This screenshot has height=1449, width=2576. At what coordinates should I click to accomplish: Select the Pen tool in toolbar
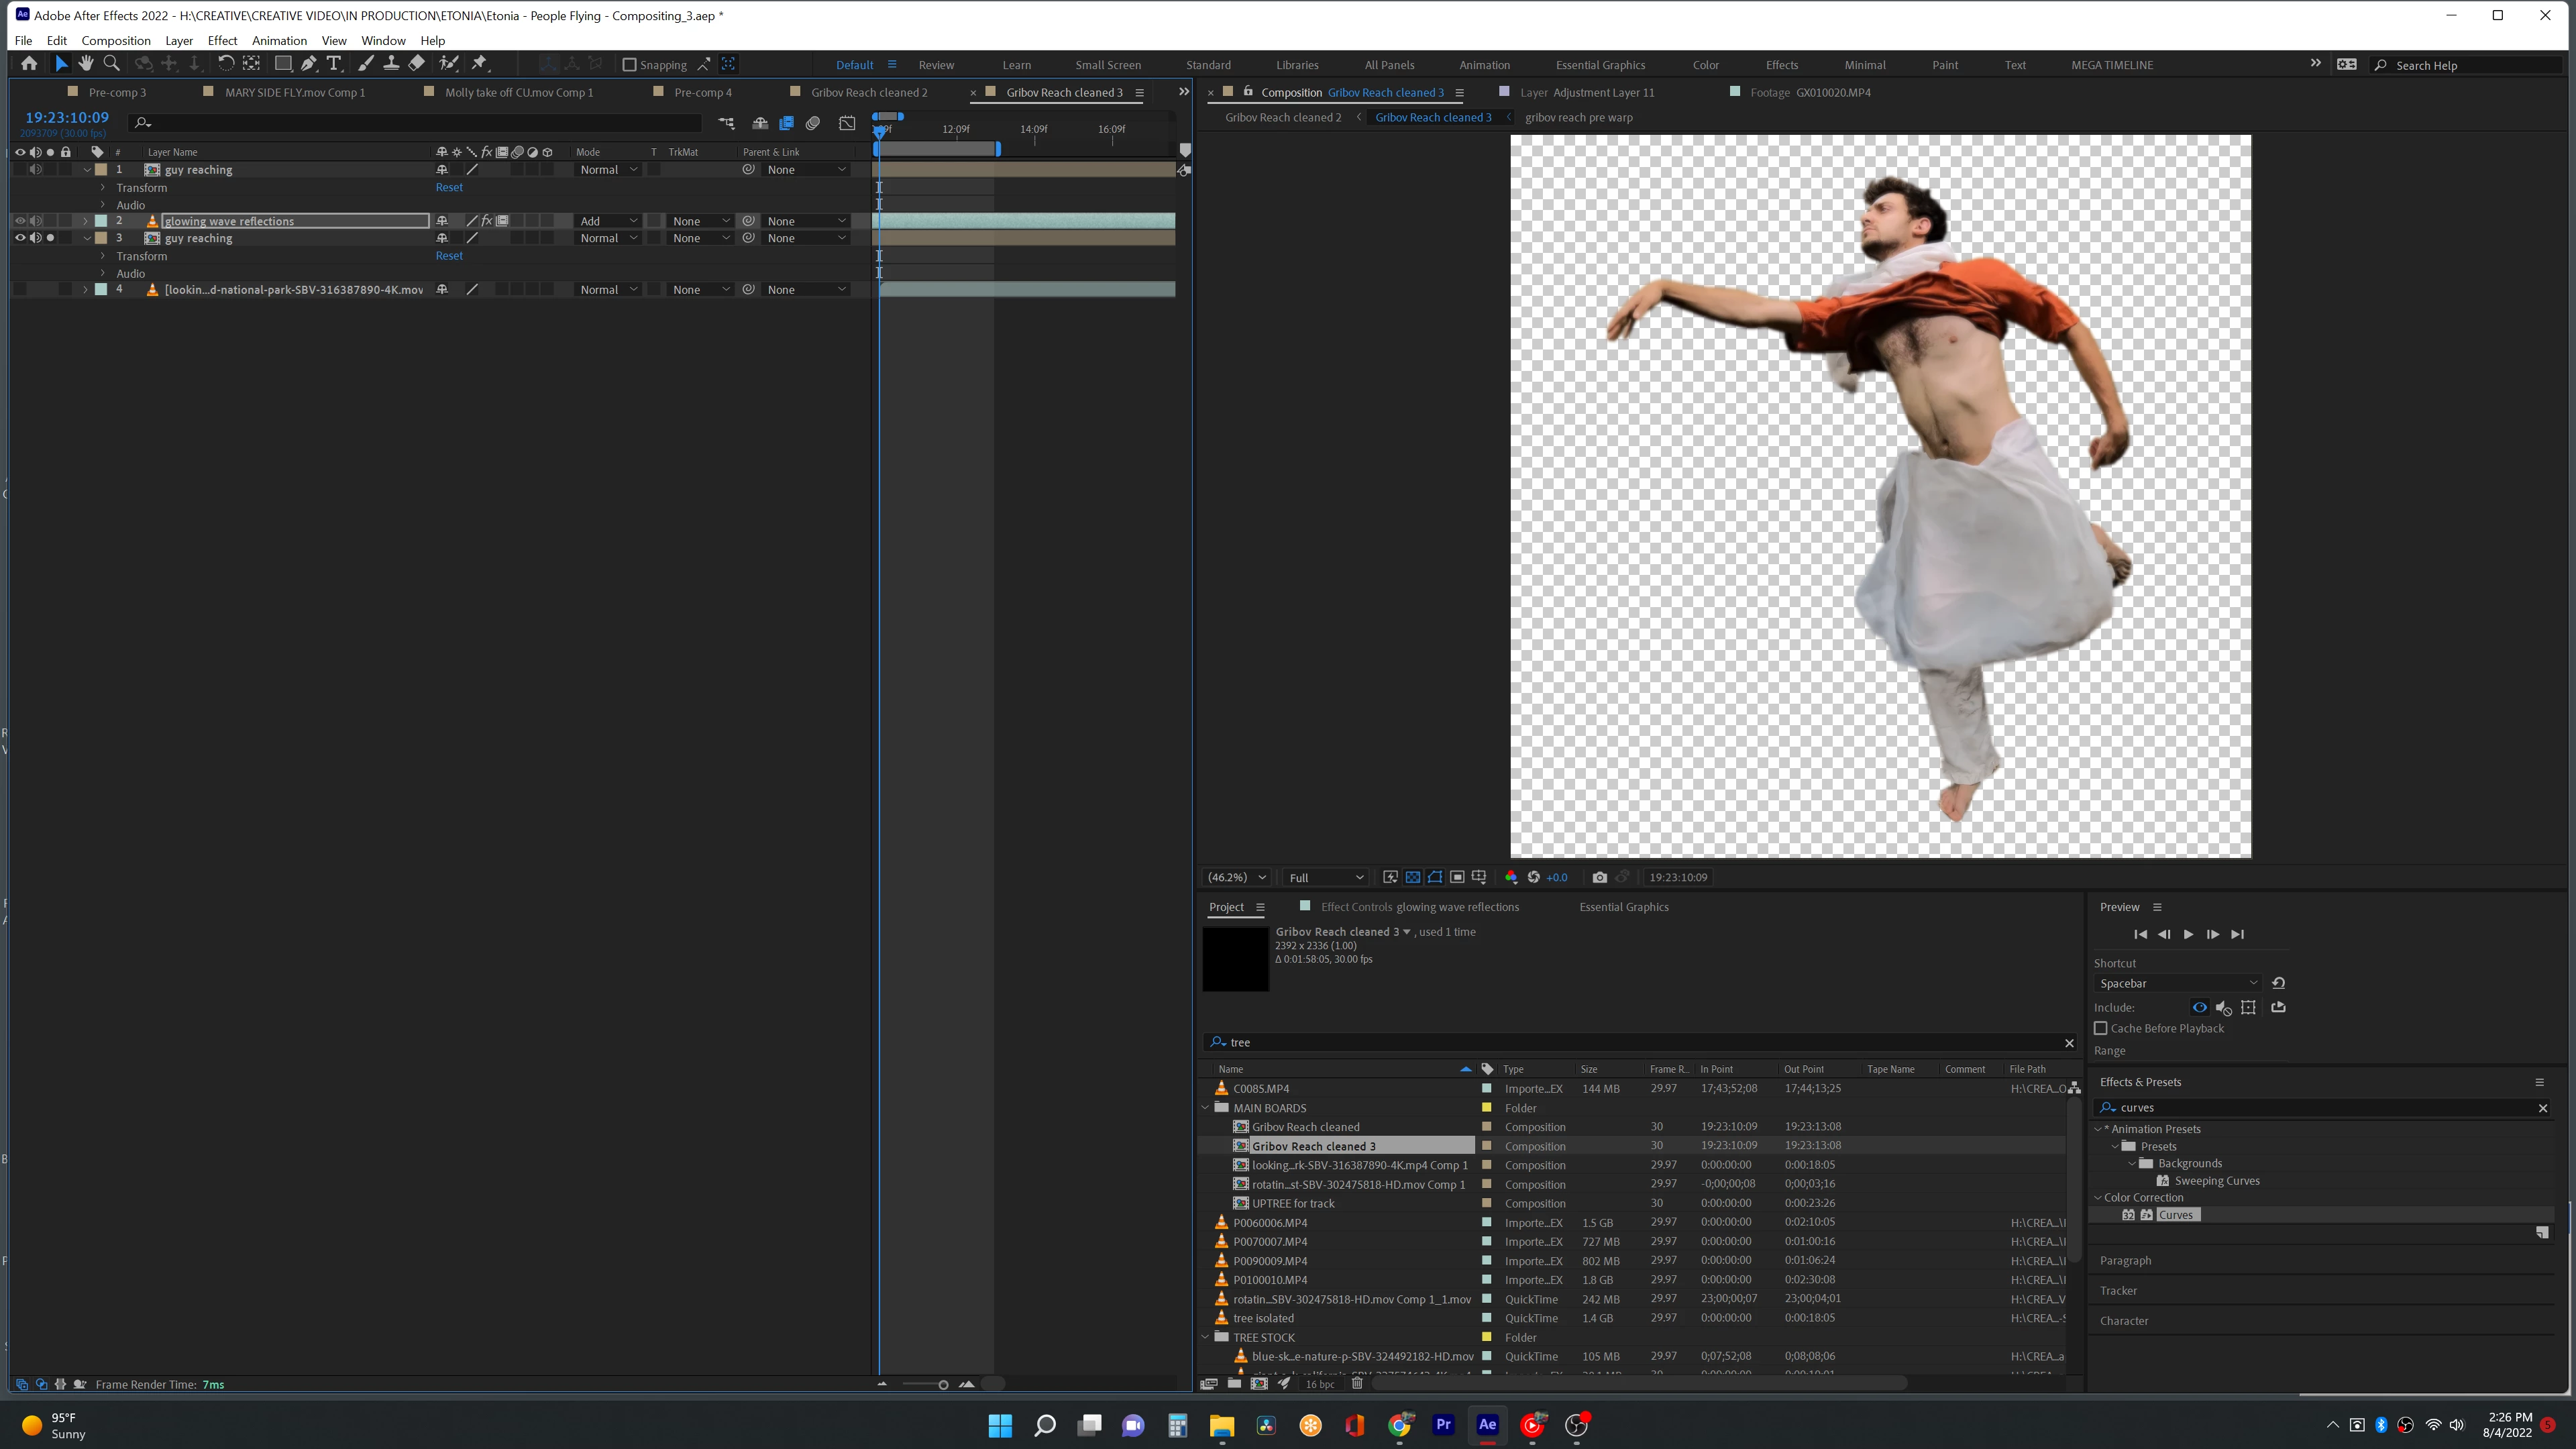click(309, 64)
